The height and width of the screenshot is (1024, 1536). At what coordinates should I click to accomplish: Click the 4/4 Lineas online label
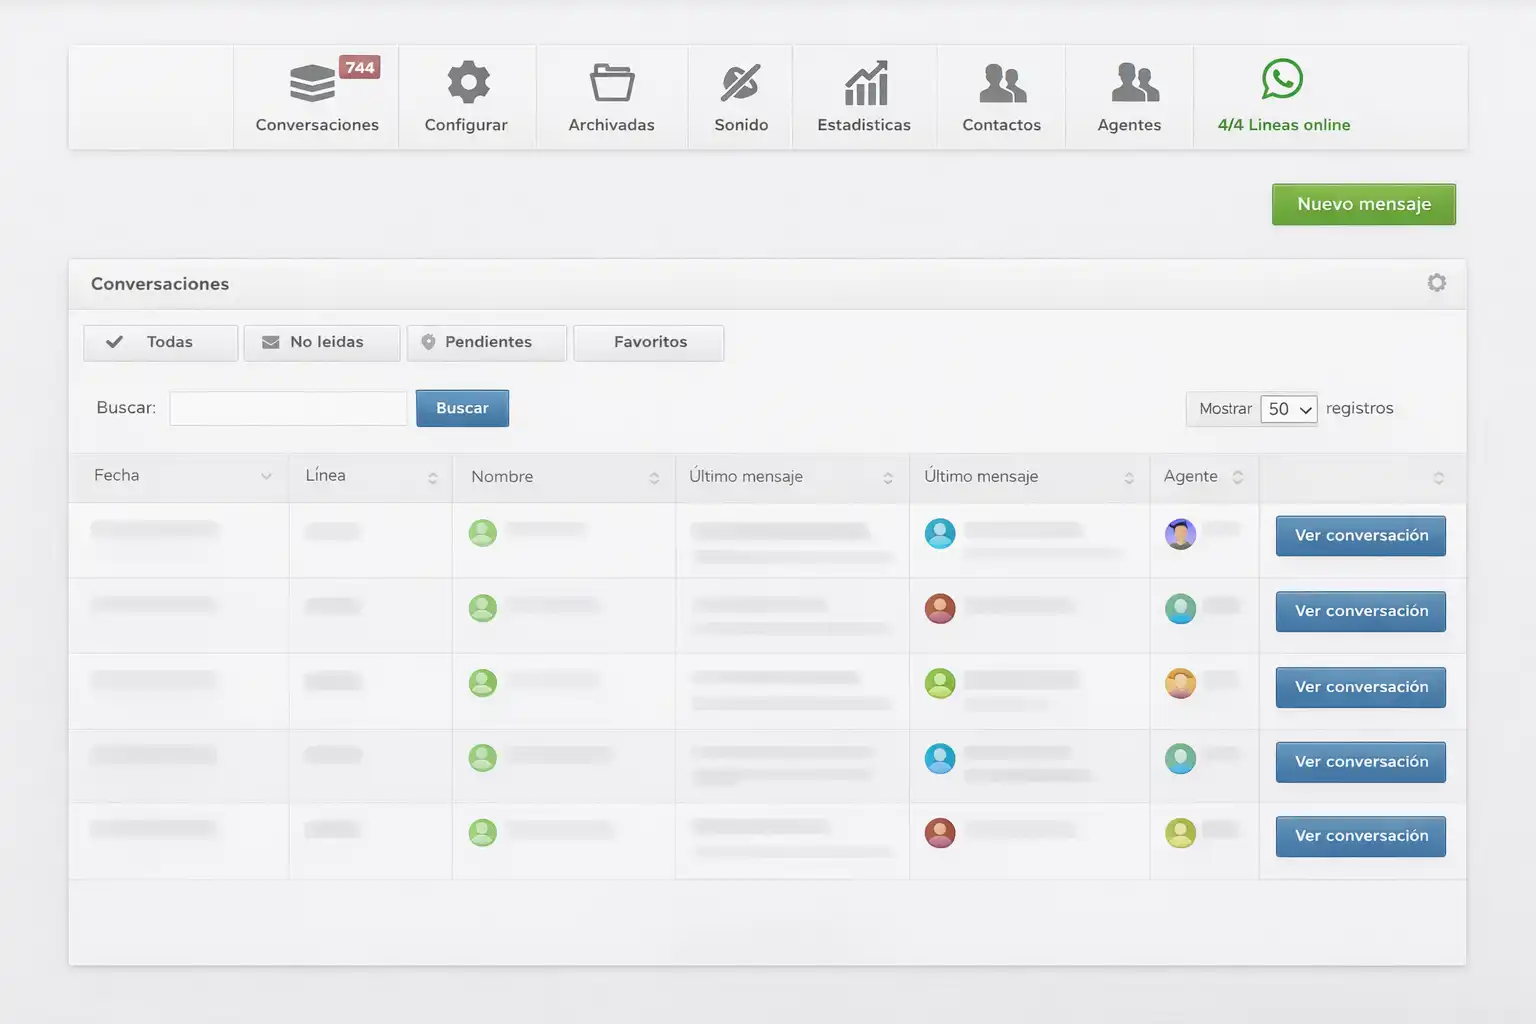1284,125
